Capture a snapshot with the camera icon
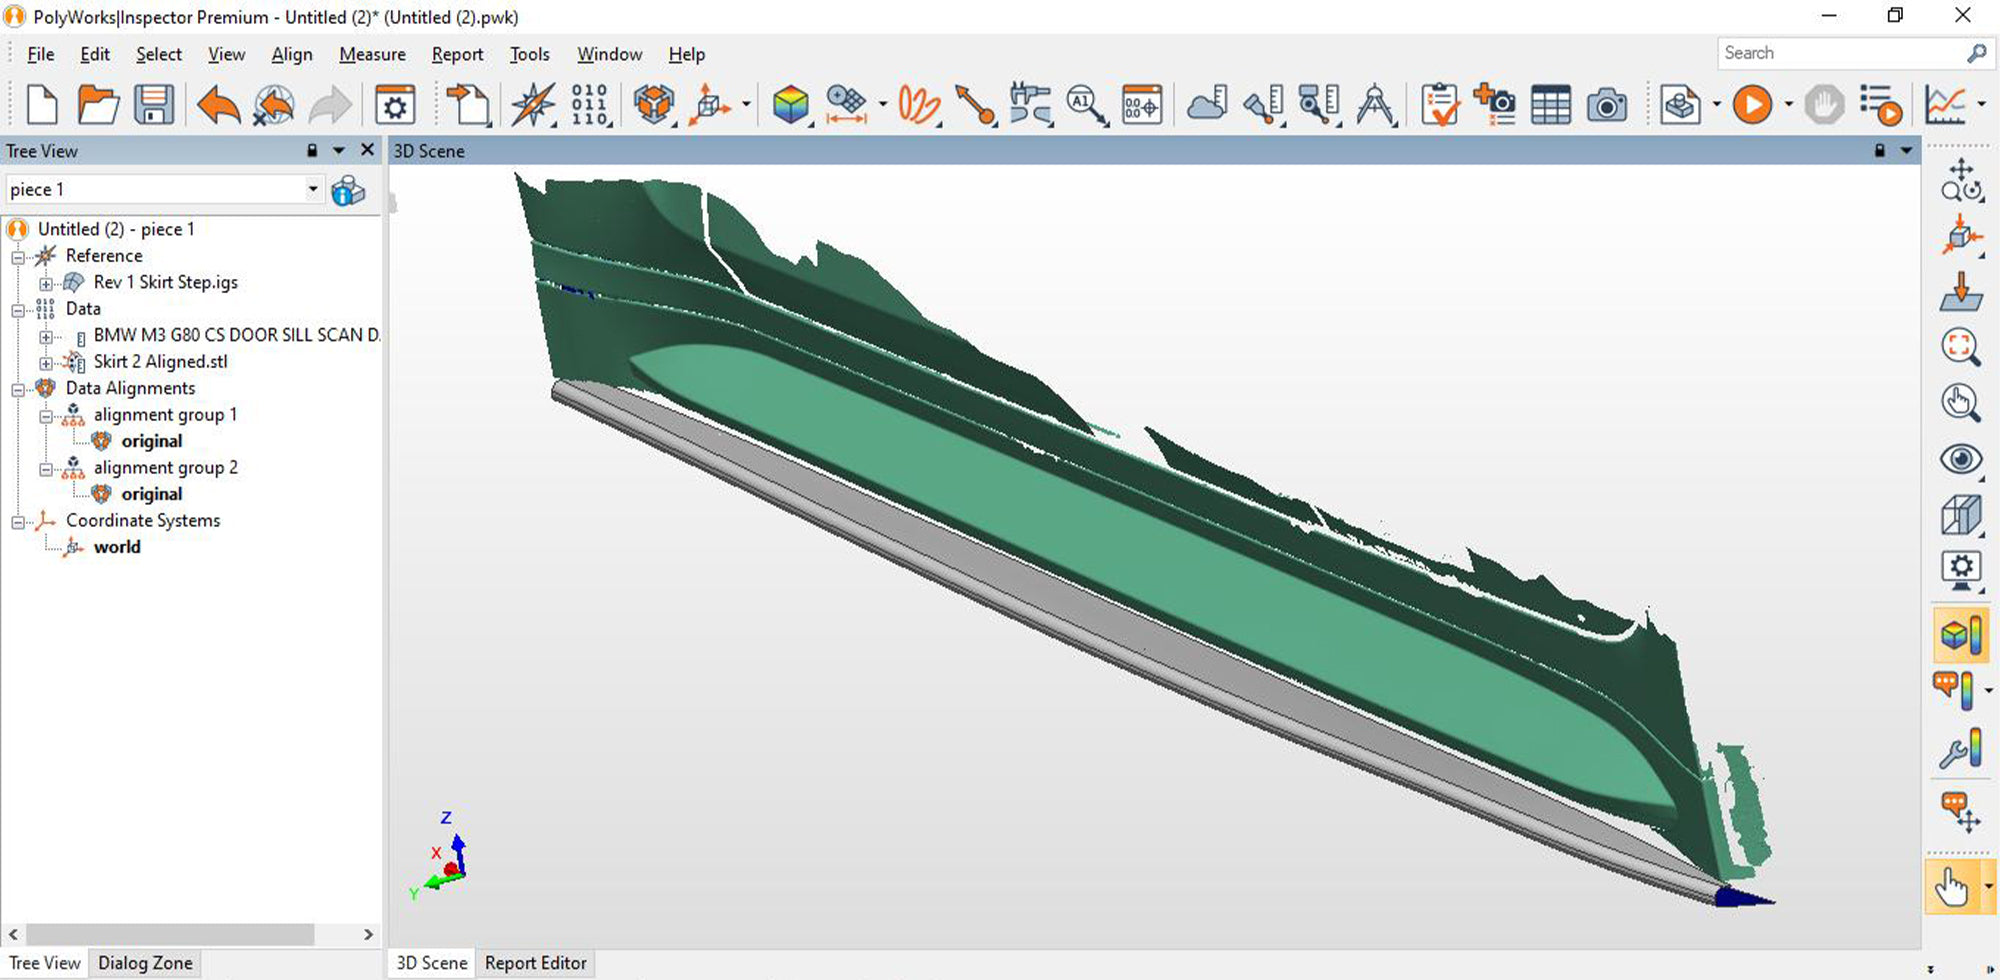Screen dimensions: 2000x980 tap(1607, 105)
